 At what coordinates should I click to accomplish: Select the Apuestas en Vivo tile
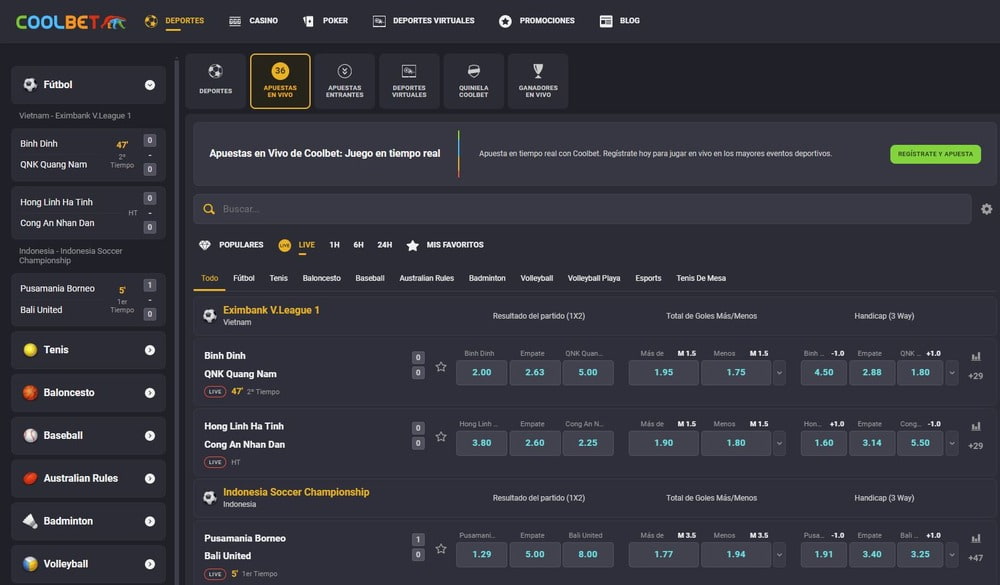point(280,81)
